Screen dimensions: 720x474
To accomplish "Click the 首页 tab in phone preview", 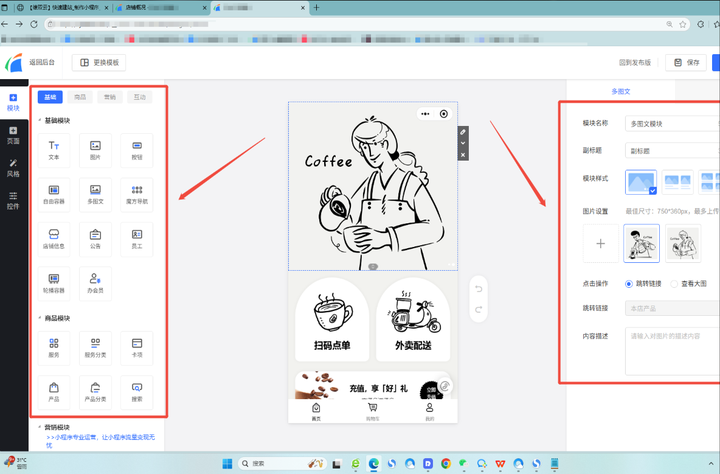I will [x=316, y=412].
